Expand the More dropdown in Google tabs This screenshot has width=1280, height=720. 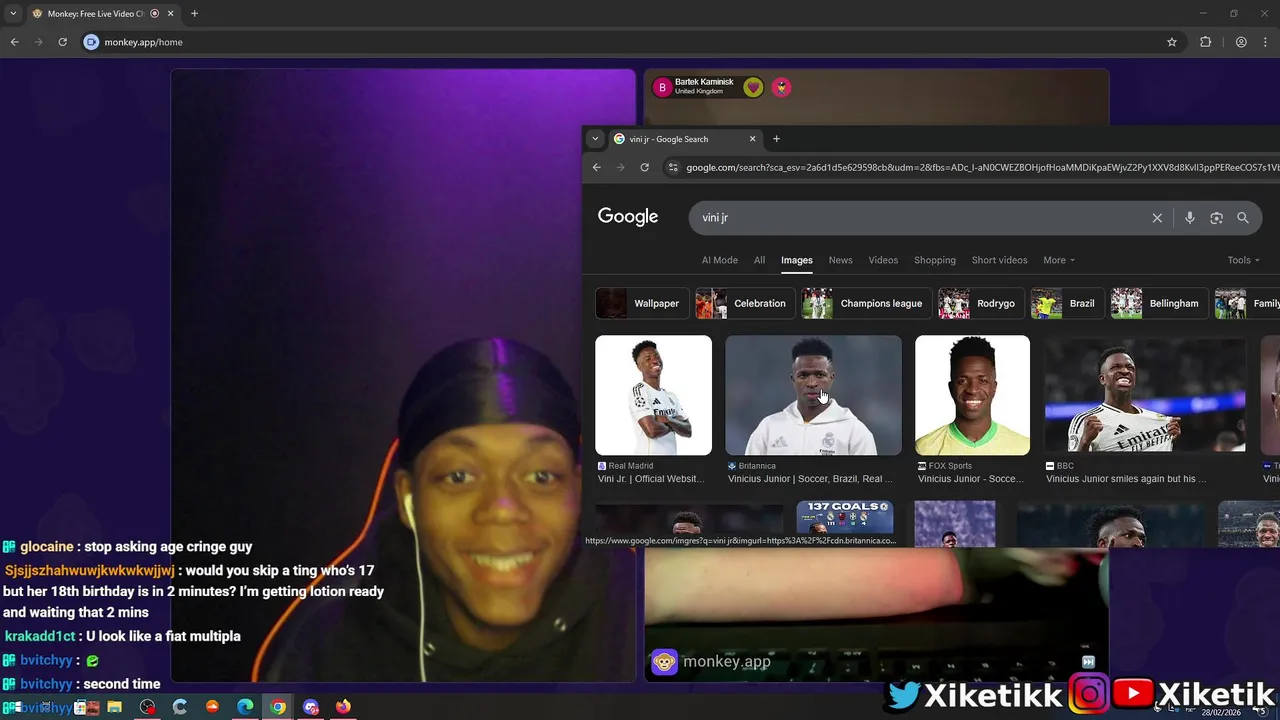[x=1059, y=260]
